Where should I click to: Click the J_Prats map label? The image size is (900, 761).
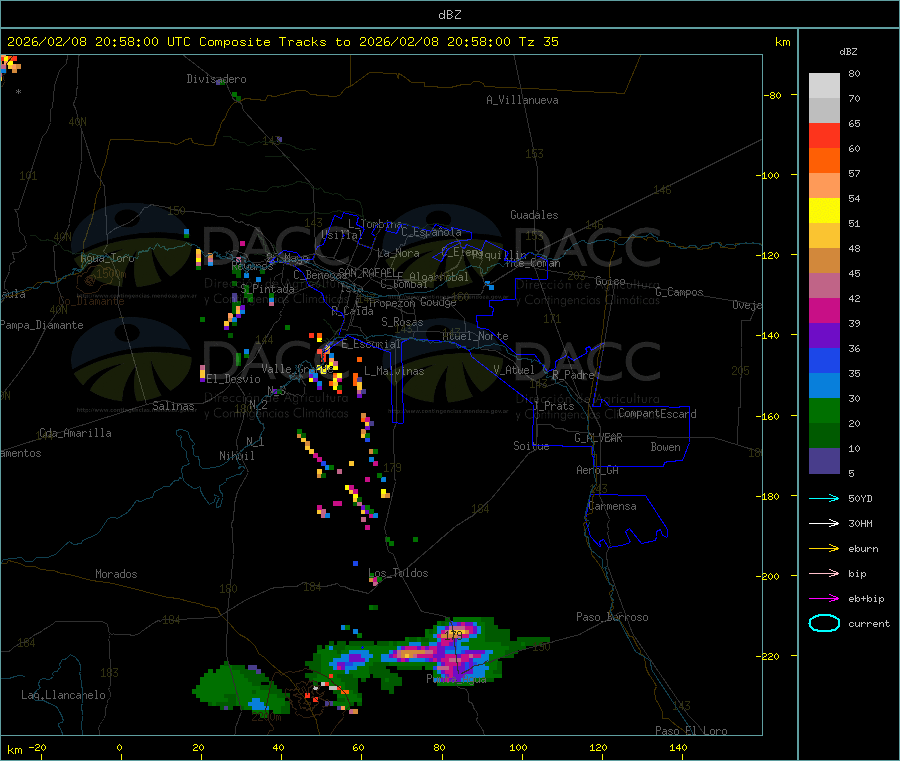tap(553, 406)
